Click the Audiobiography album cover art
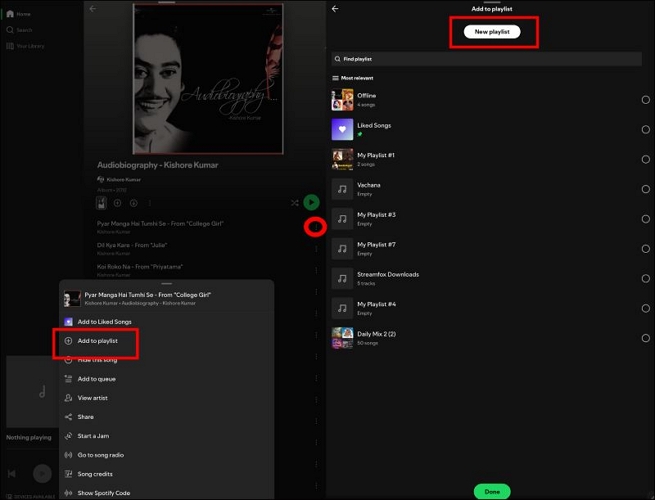 click(208, 79)
